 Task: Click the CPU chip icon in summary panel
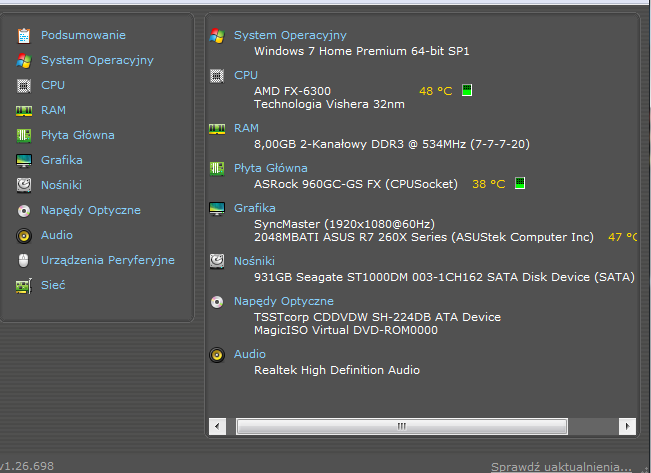pos(217,76)
